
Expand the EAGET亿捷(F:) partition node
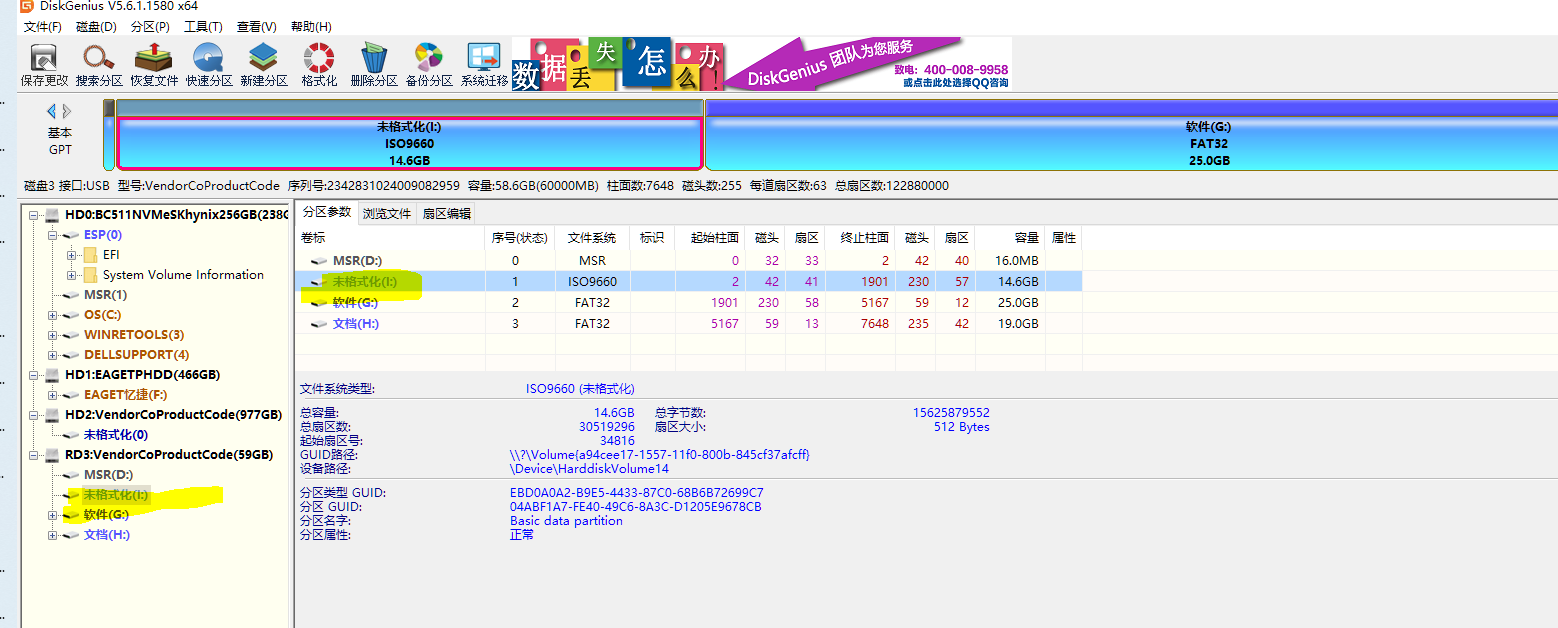51,395
